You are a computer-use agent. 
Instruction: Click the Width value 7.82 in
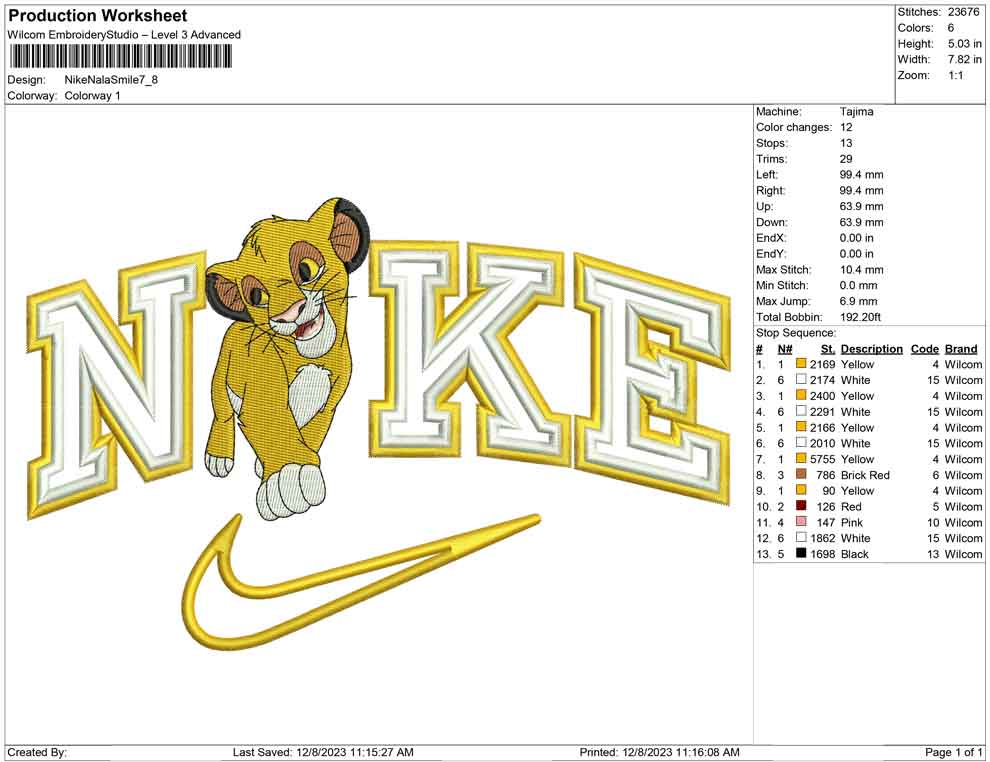964,59
